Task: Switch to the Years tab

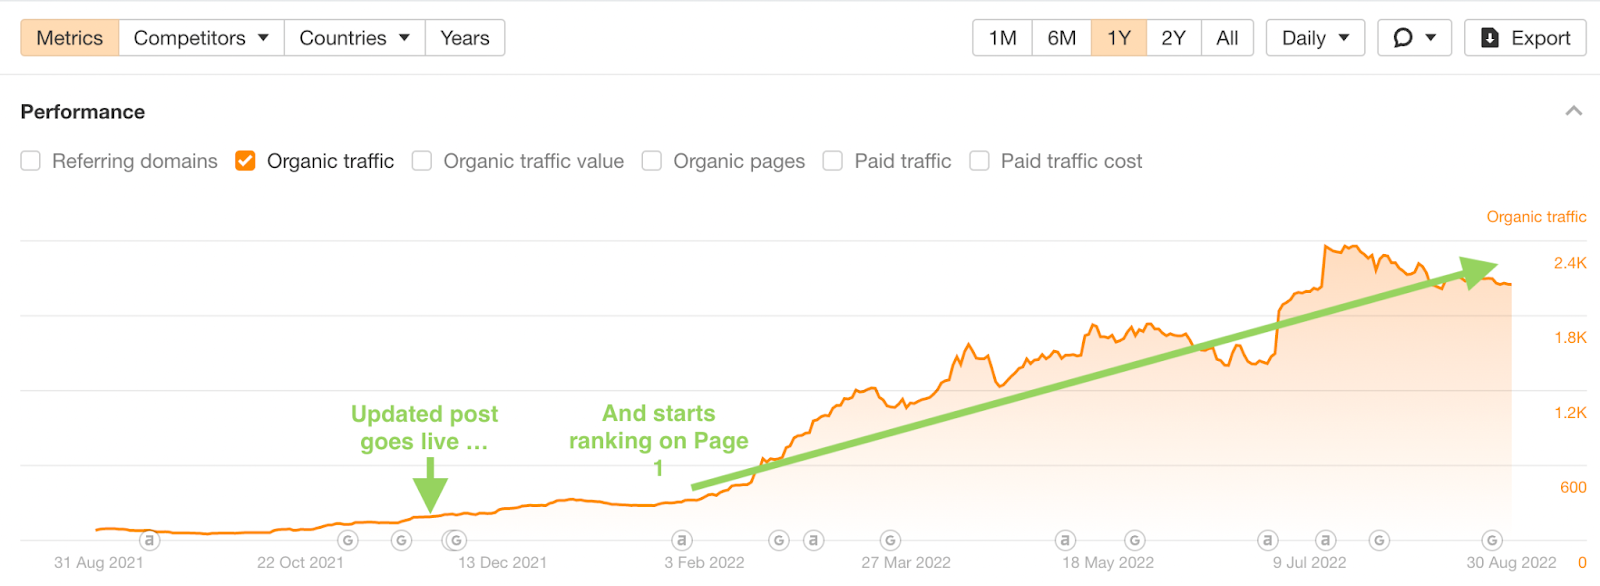Action: [465, 38]
